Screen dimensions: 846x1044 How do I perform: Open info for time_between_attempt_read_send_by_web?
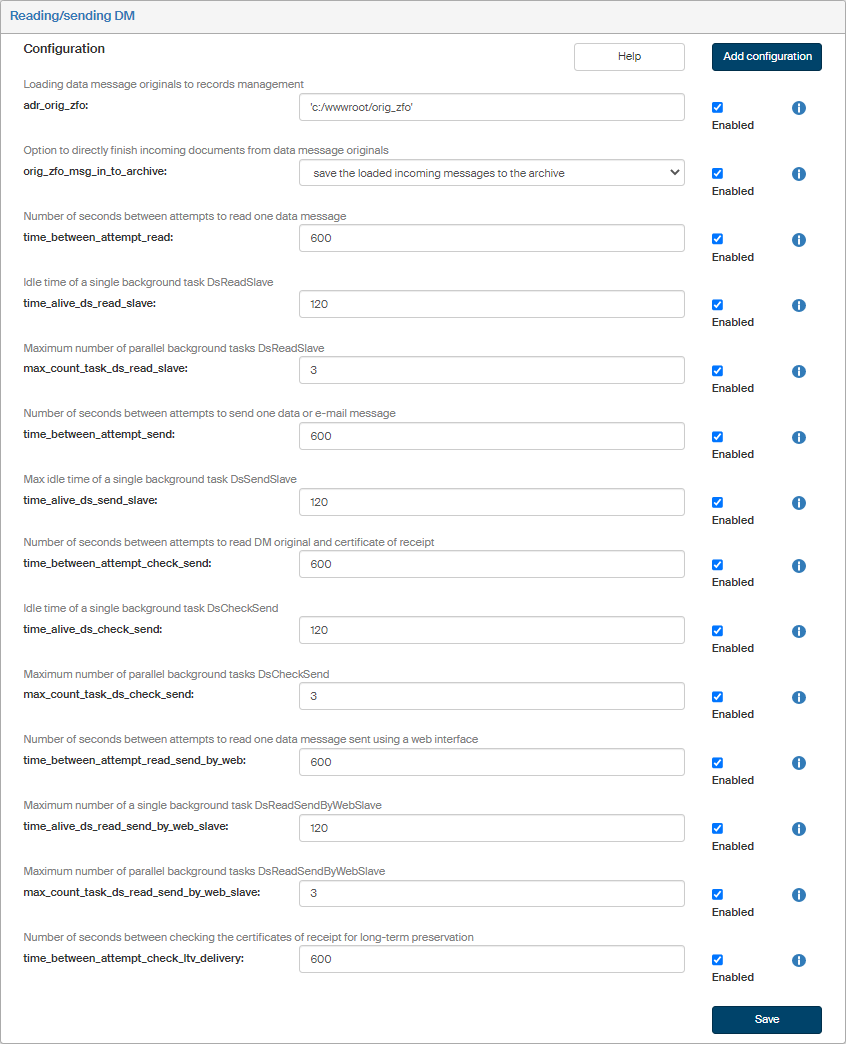coord(799,763)
